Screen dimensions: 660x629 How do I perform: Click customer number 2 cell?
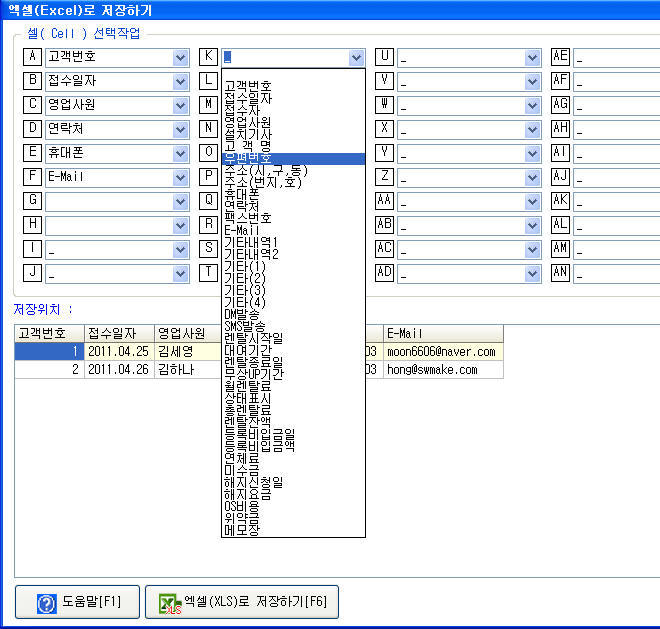pyautogui.click(x=50, y=370)
